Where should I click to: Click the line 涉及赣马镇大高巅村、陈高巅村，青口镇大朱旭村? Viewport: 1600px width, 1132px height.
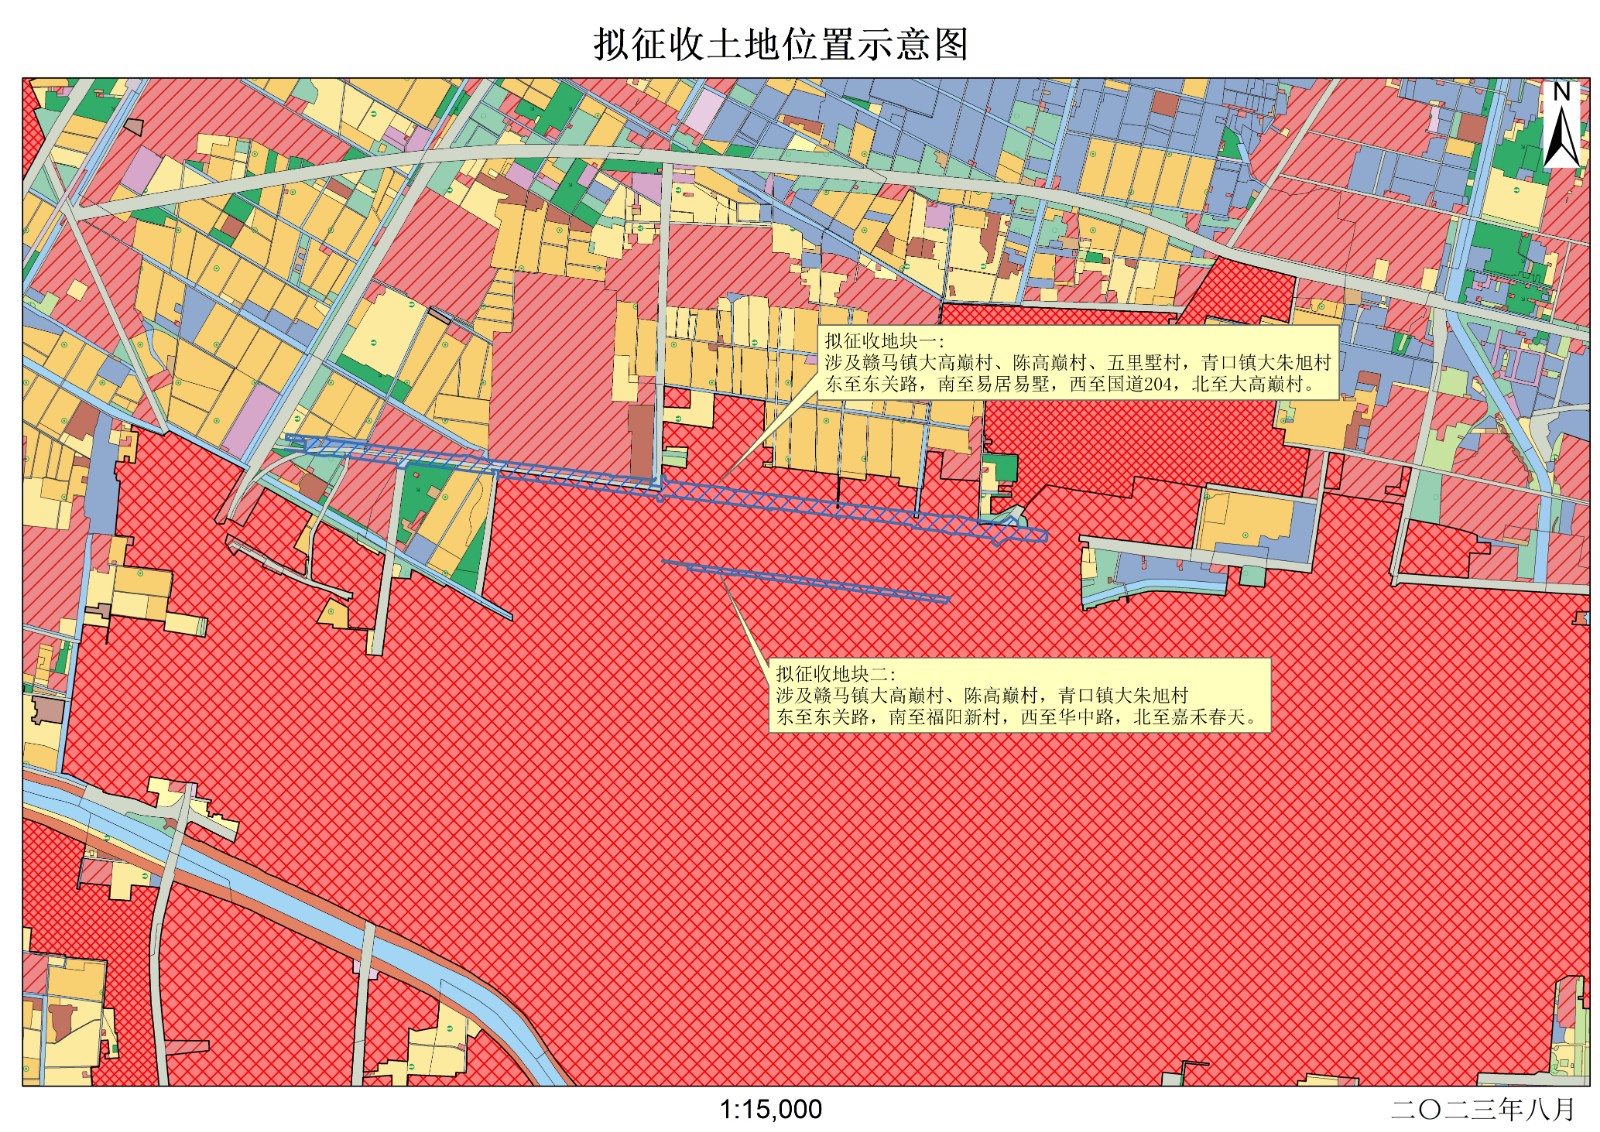point(982,695)
